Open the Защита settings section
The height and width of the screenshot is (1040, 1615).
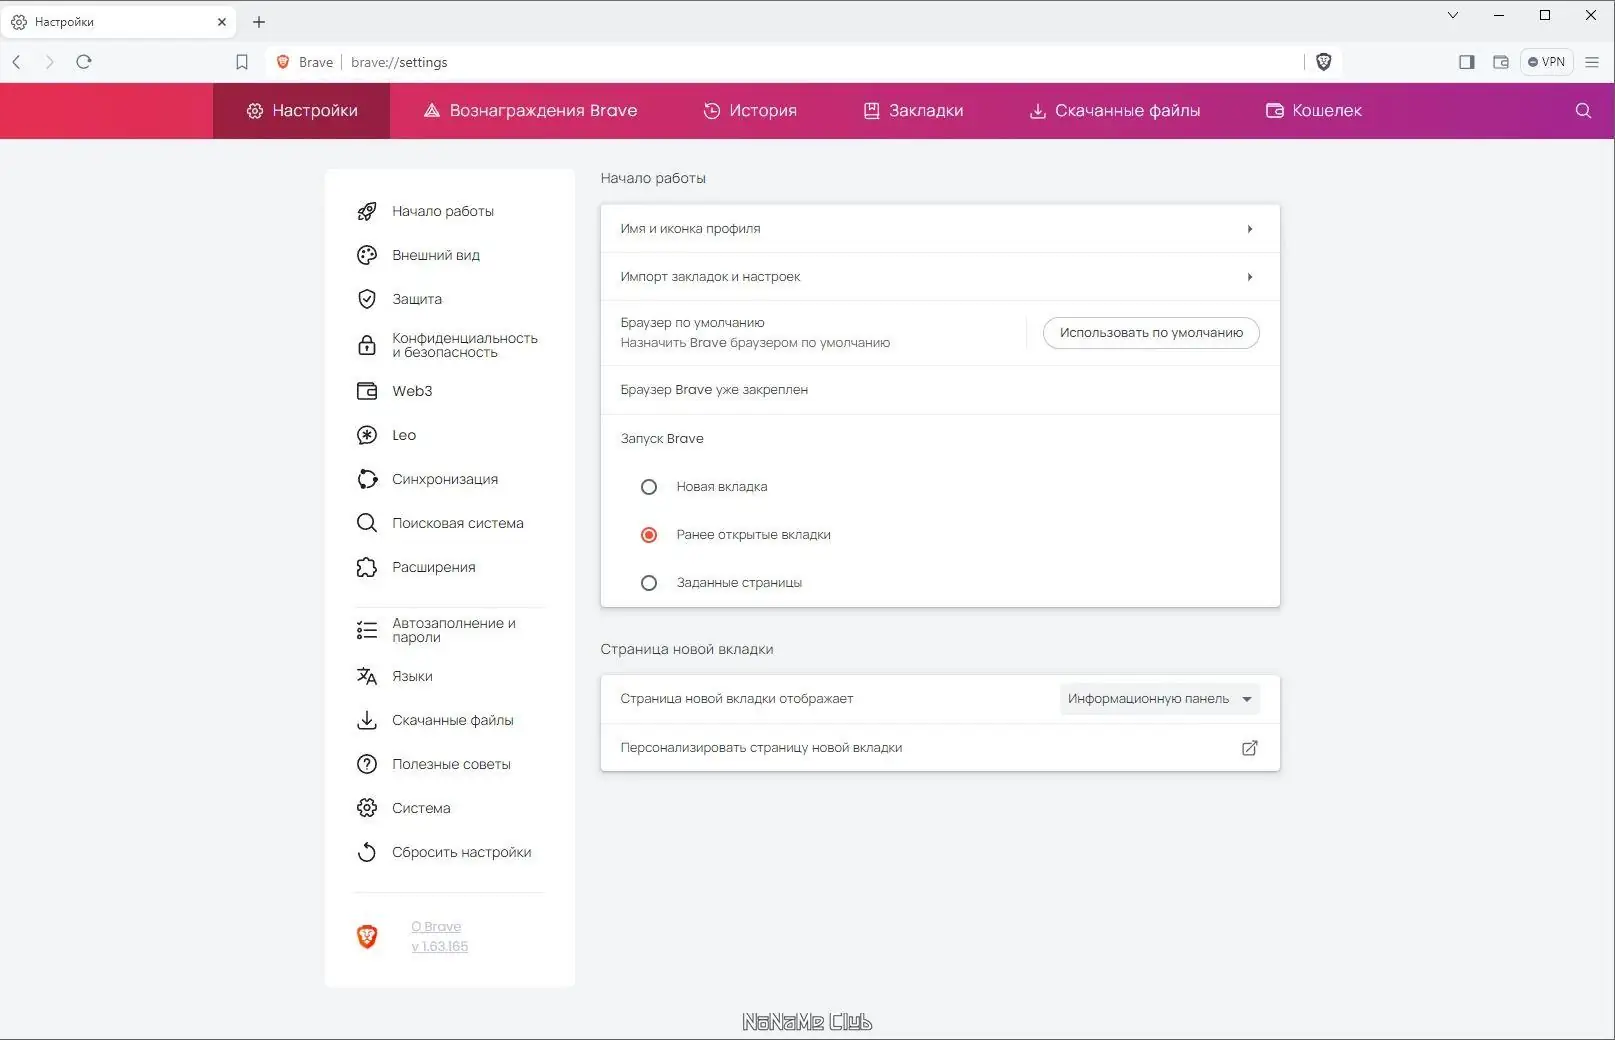[417, 299]
